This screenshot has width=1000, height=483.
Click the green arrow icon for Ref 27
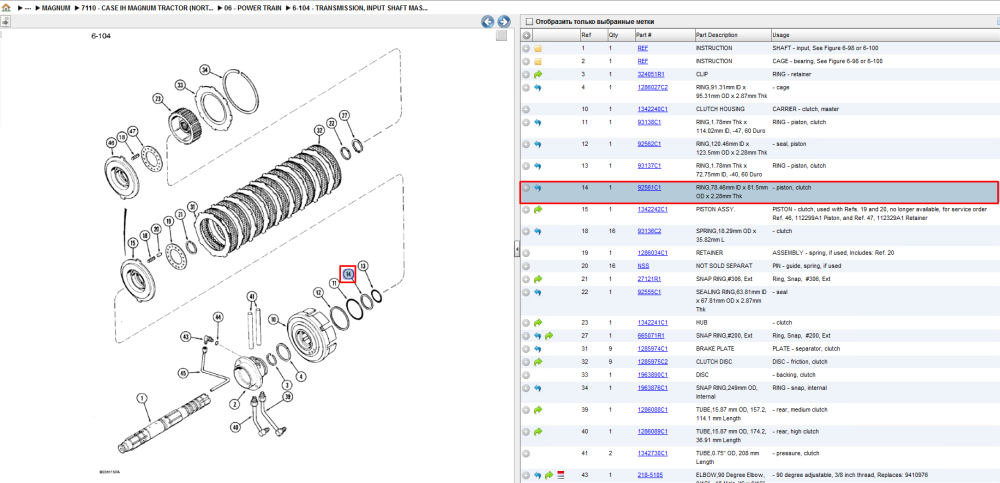[x=548, y=336]
